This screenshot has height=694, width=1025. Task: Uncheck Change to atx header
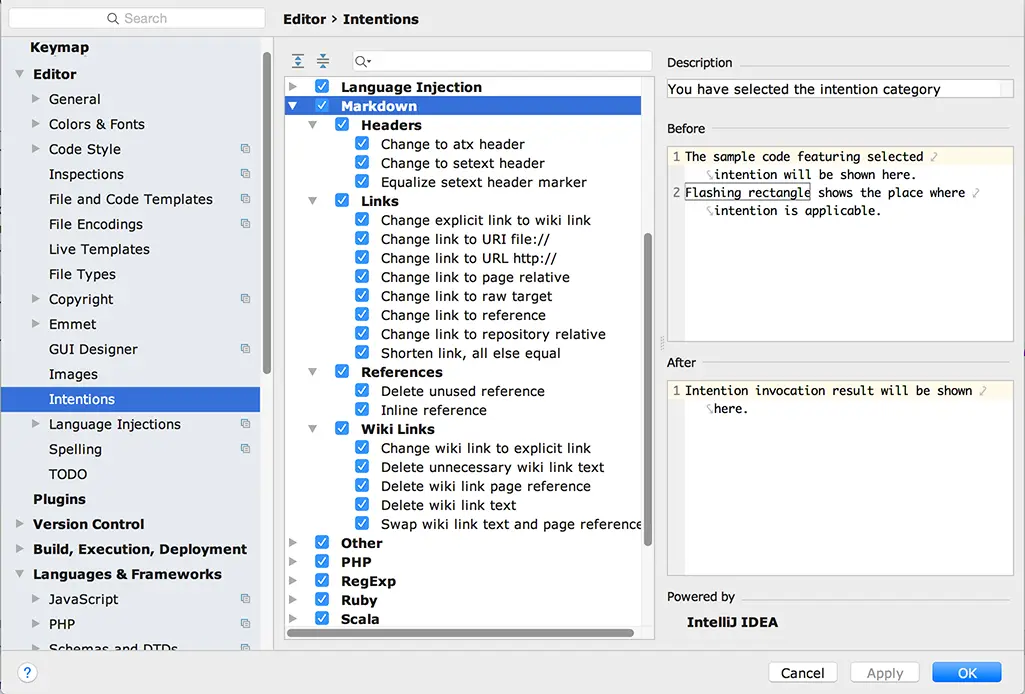click(x=362, y=143)
